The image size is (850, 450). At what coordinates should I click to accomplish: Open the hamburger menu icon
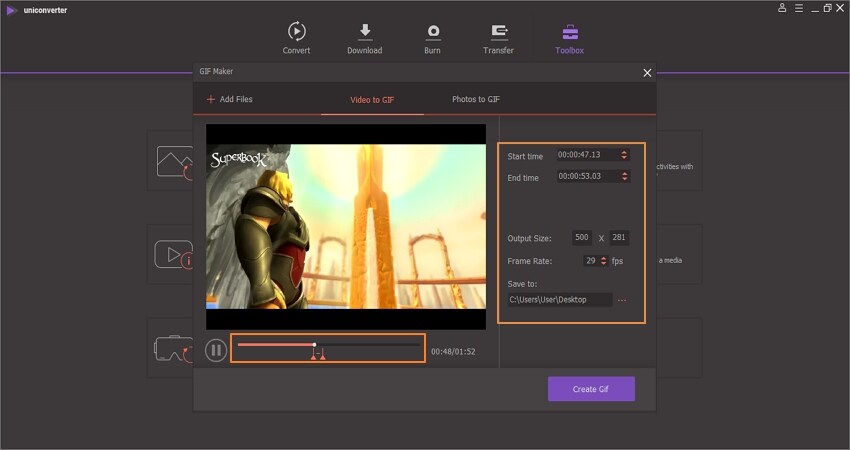click(x=799, y=8)
